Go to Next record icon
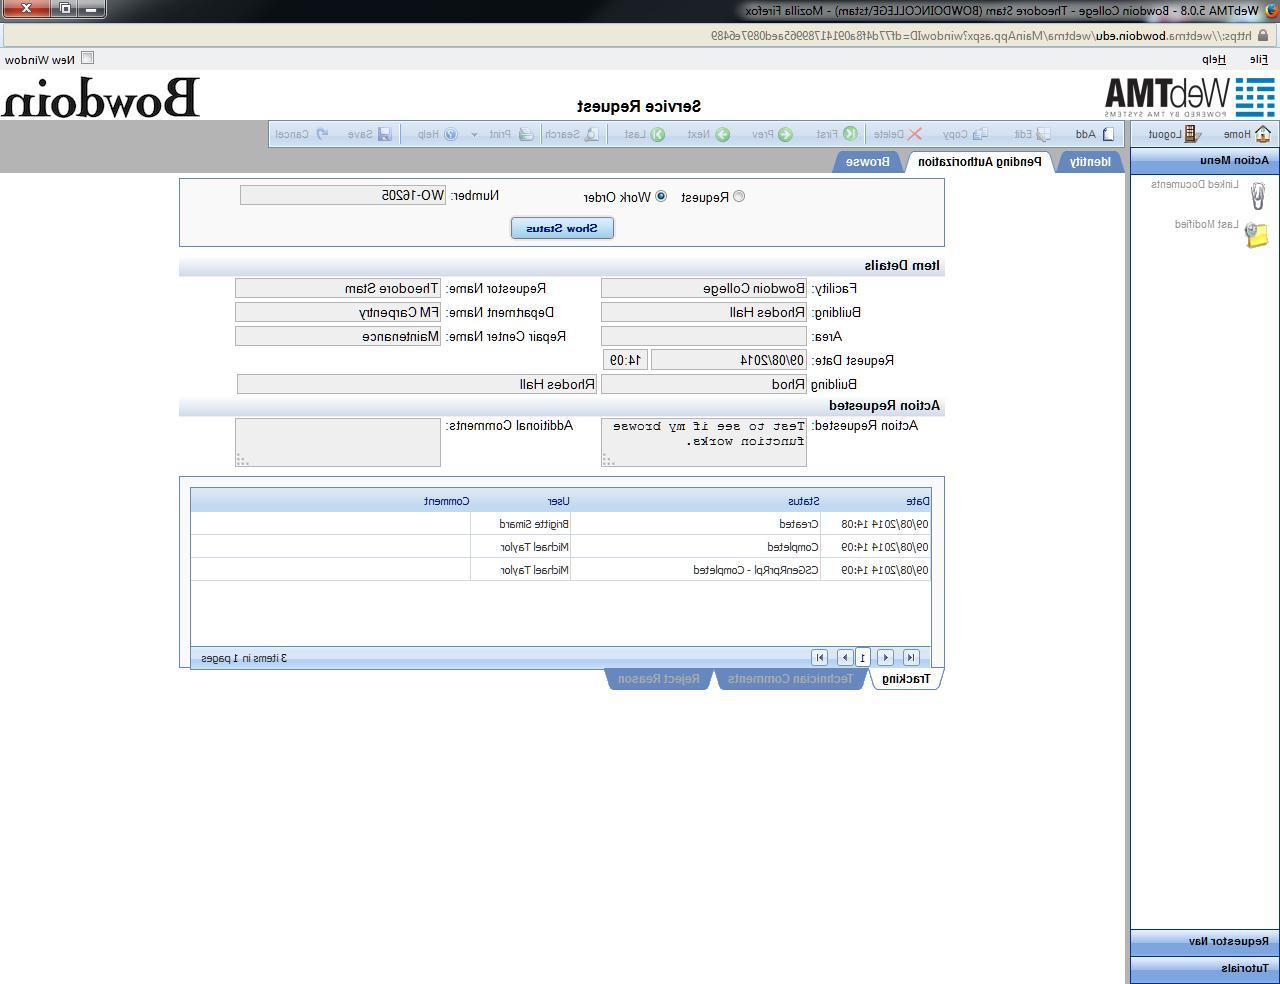The width and height of the screenshot is (1280, 984). (722, 134)
